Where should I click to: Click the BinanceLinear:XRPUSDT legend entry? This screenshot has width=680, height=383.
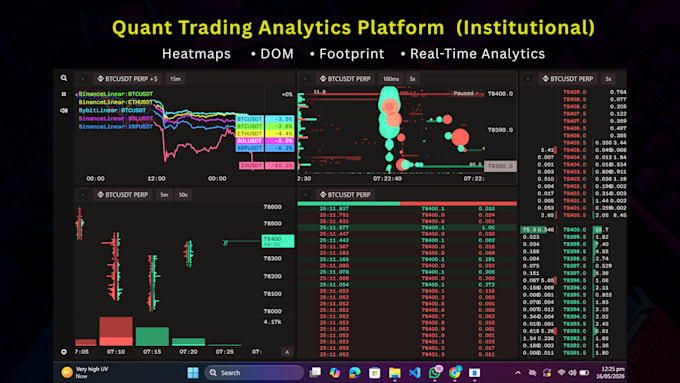(x=115, y=127)
